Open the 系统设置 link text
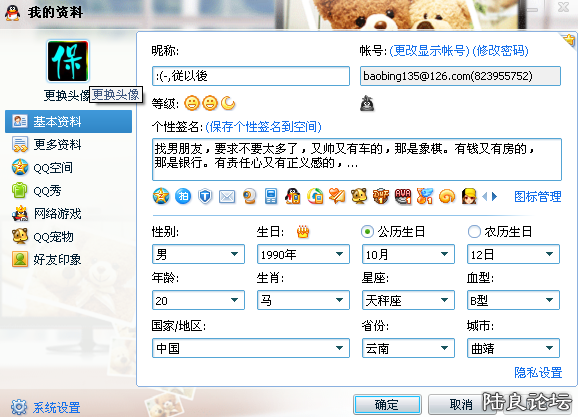Screen dimensions: 578x417 (x=57, y=407)
